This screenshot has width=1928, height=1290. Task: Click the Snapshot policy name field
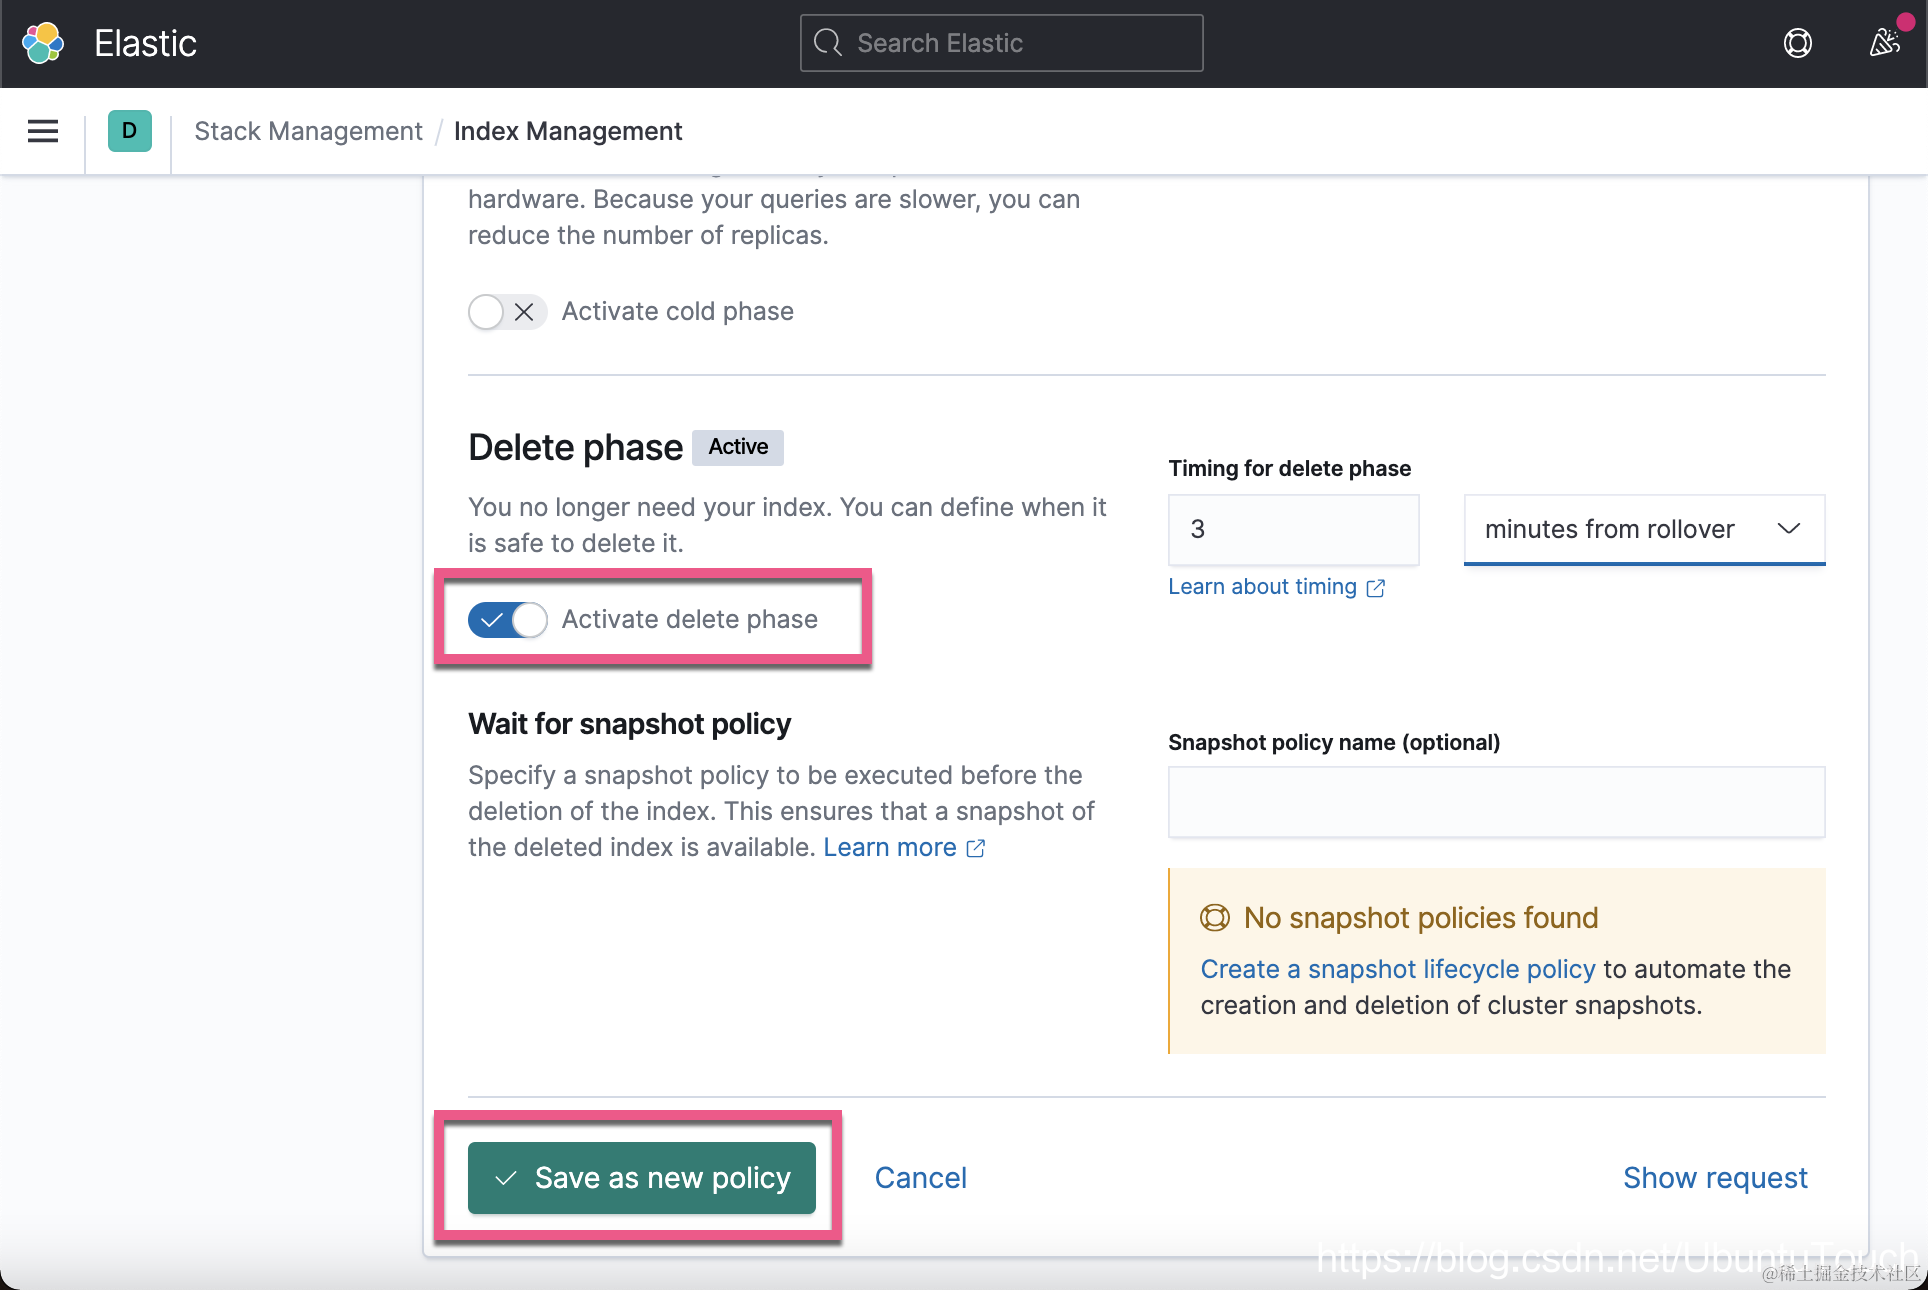point(1496,802)
